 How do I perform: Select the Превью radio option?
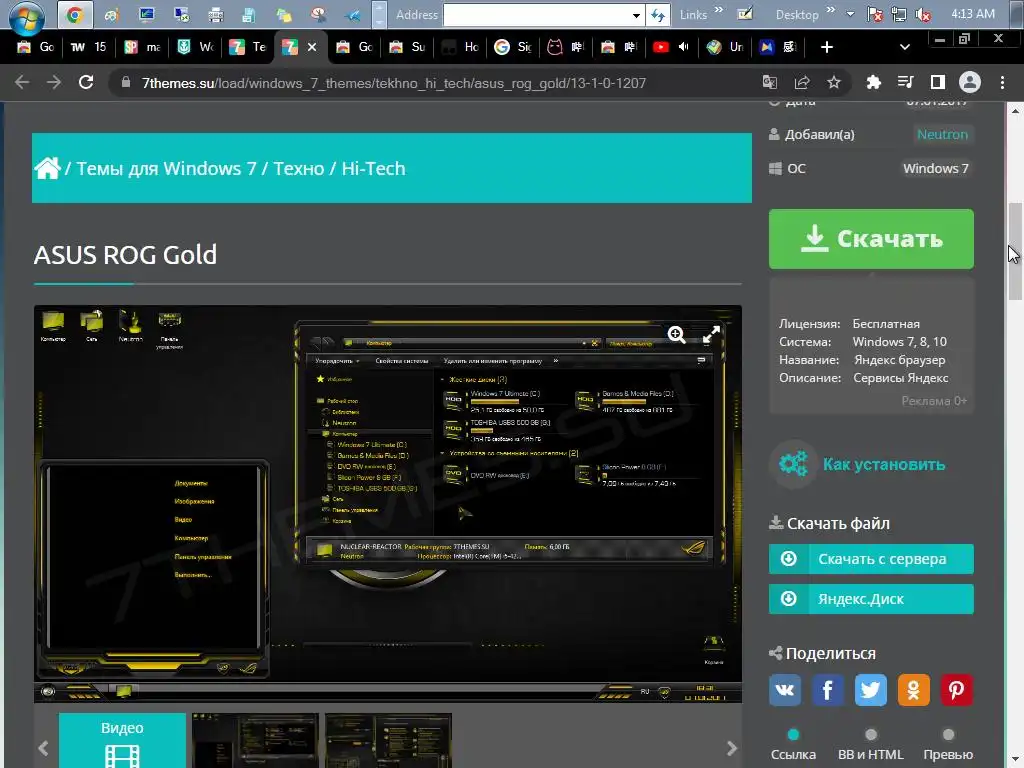tap(948, 735)
